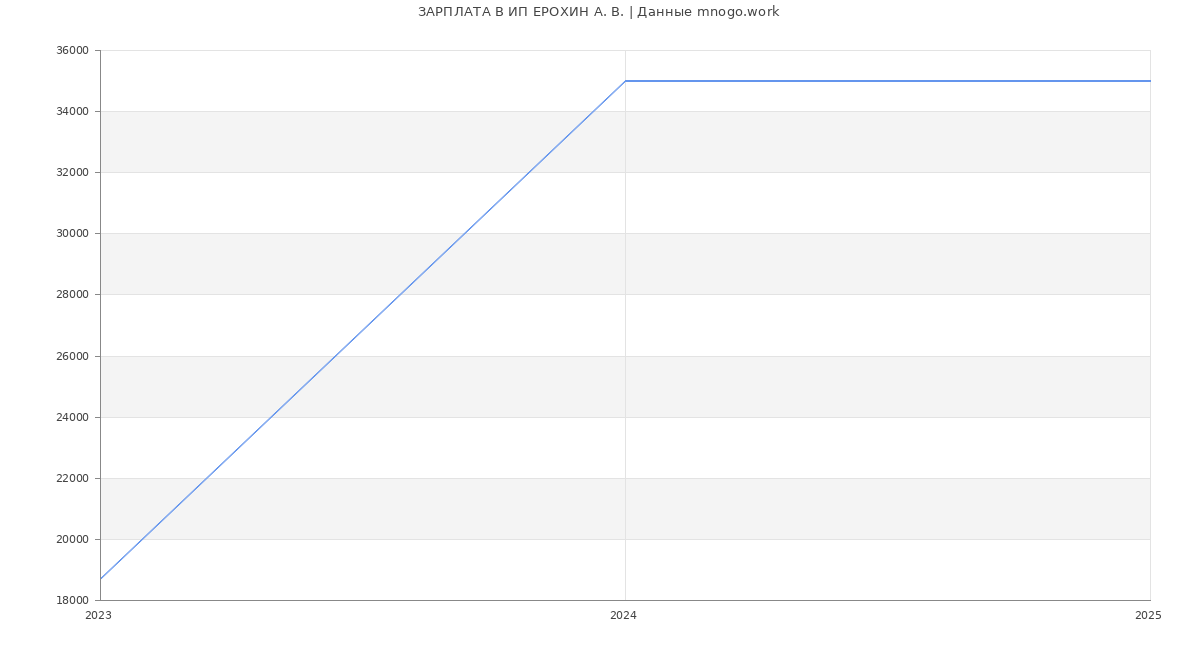Click the line's starting data point at 2023
Screen dimensions: 1200x650
click(x=101, y=578)
